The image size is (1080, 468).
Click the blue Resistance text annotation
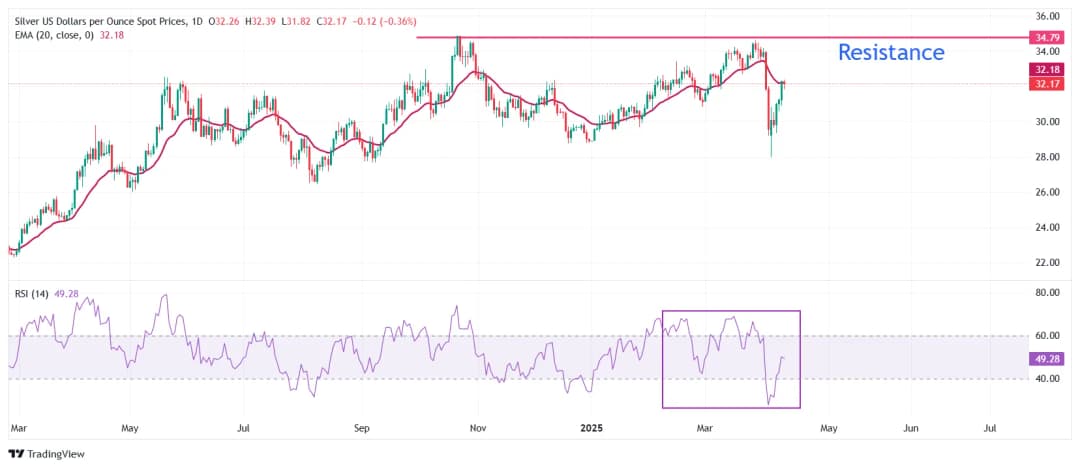890,52
